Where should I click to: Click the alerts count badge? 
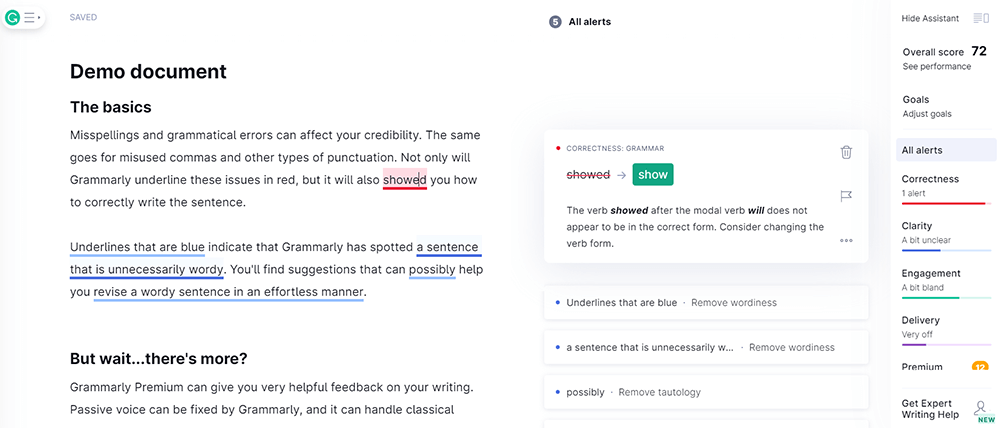tap(555, 22)
